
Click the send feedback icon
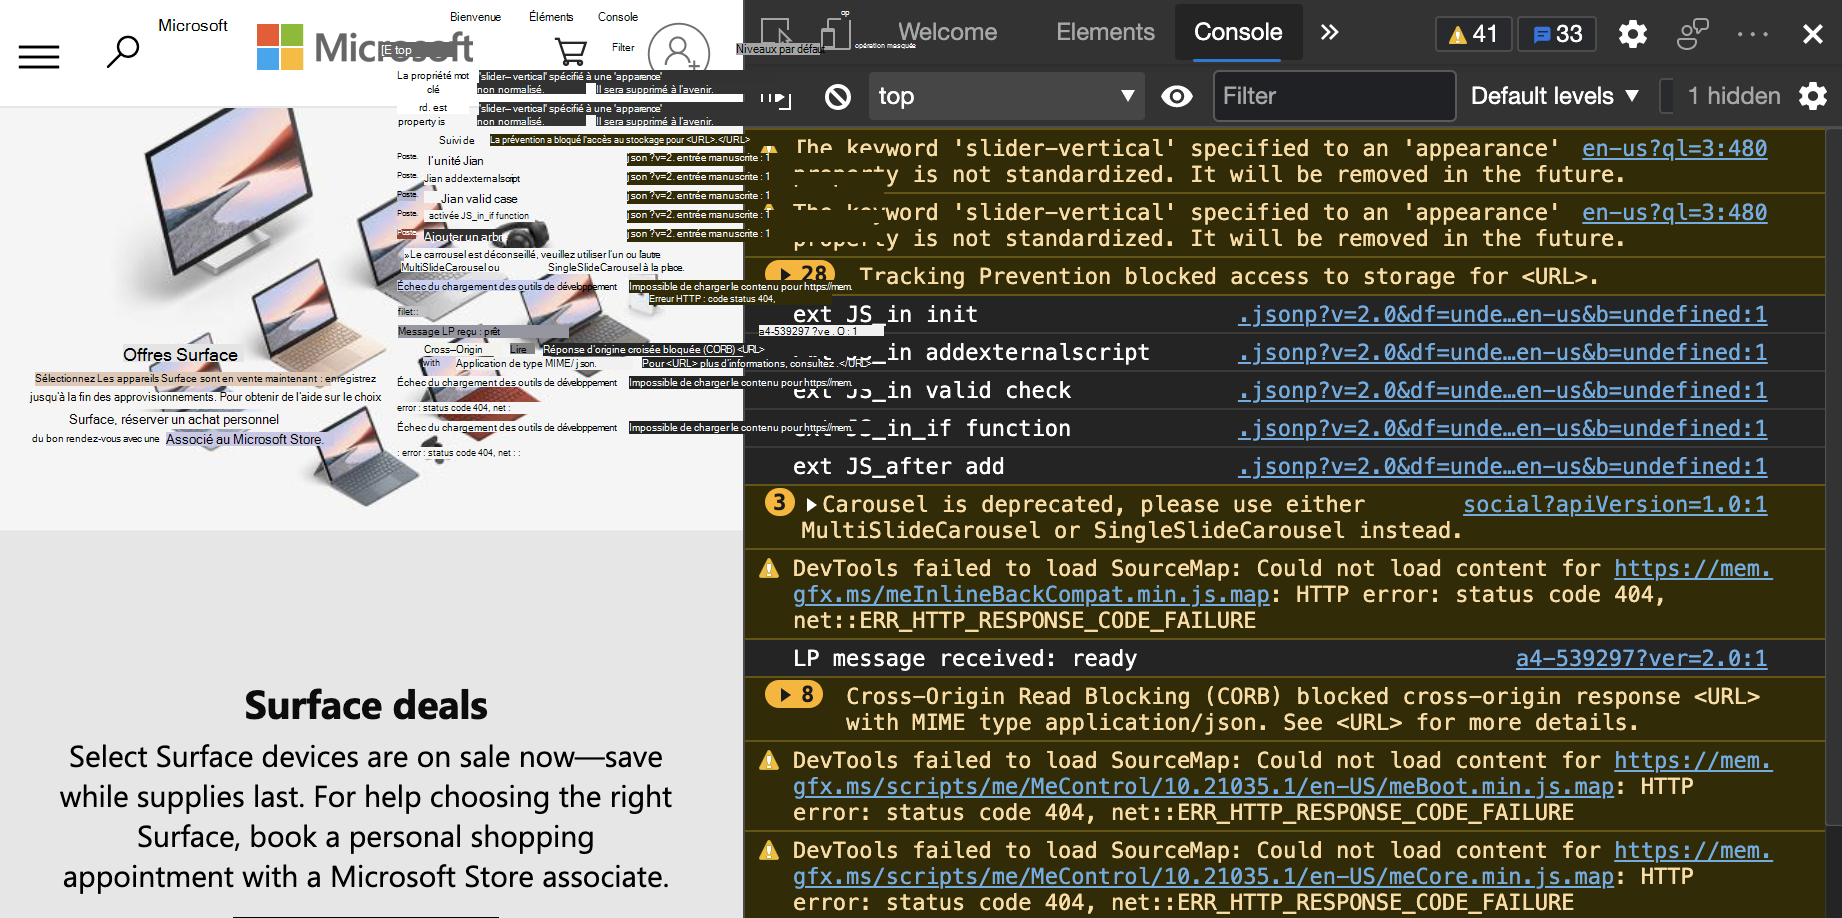1692,34
